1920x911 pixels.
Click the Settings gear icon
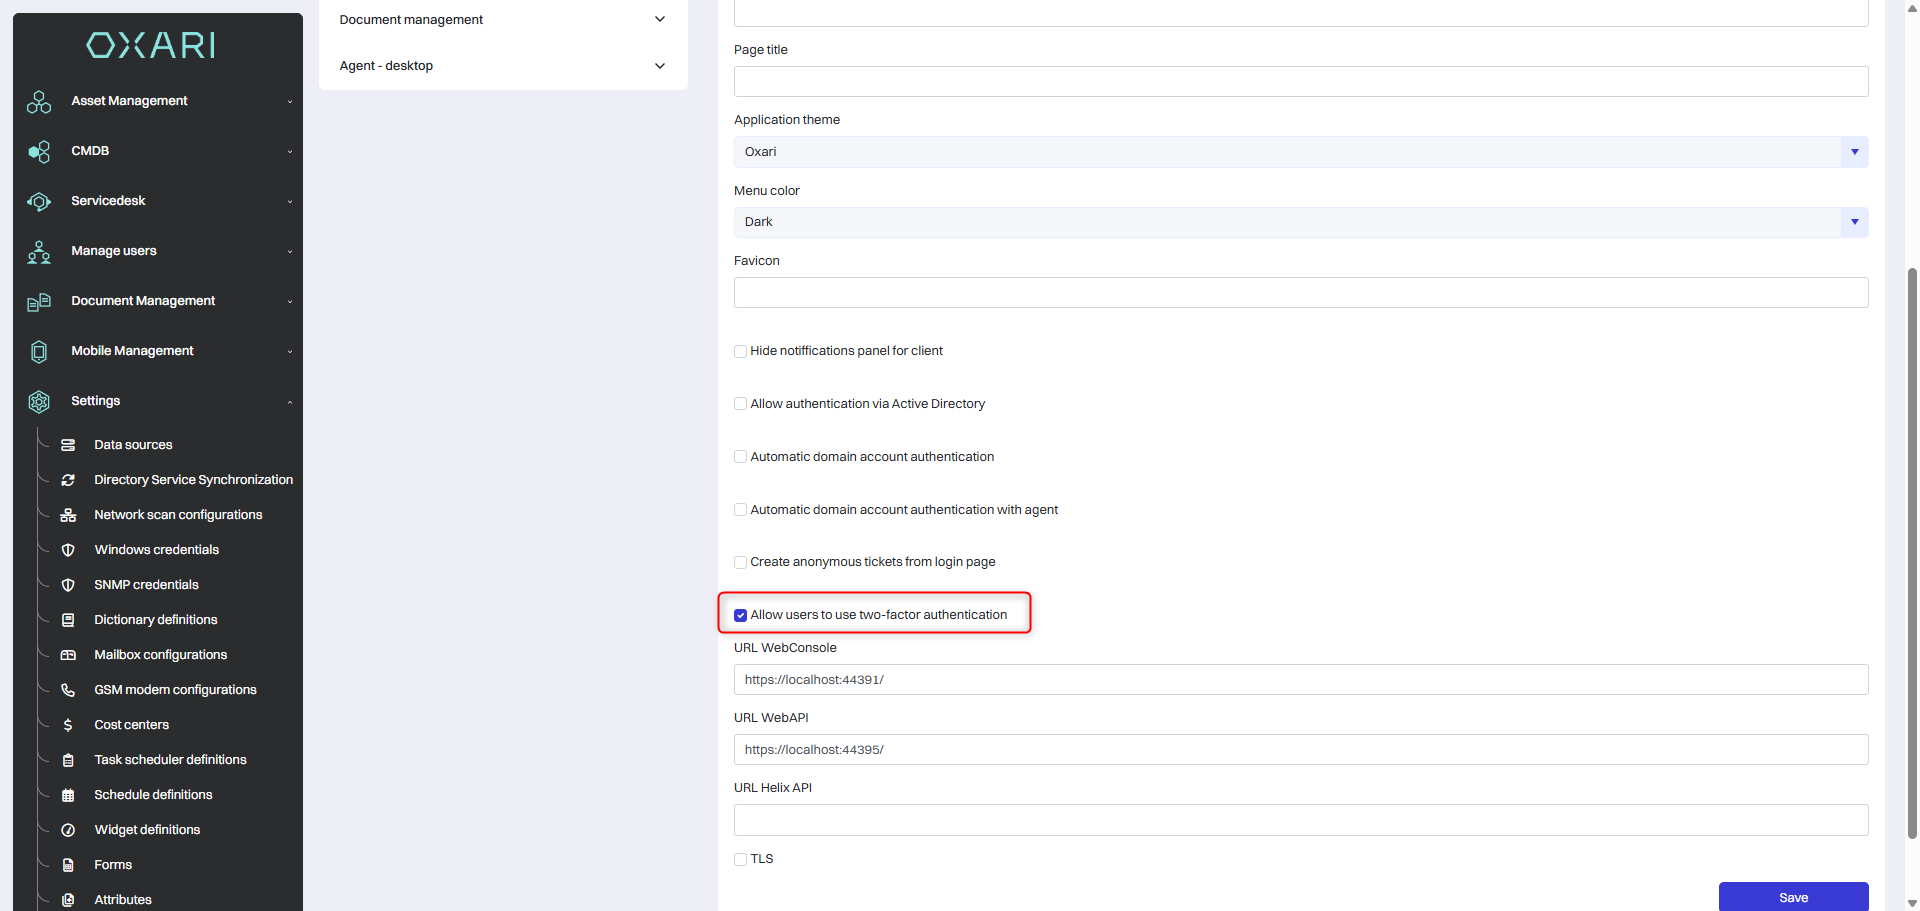point(39,402)
